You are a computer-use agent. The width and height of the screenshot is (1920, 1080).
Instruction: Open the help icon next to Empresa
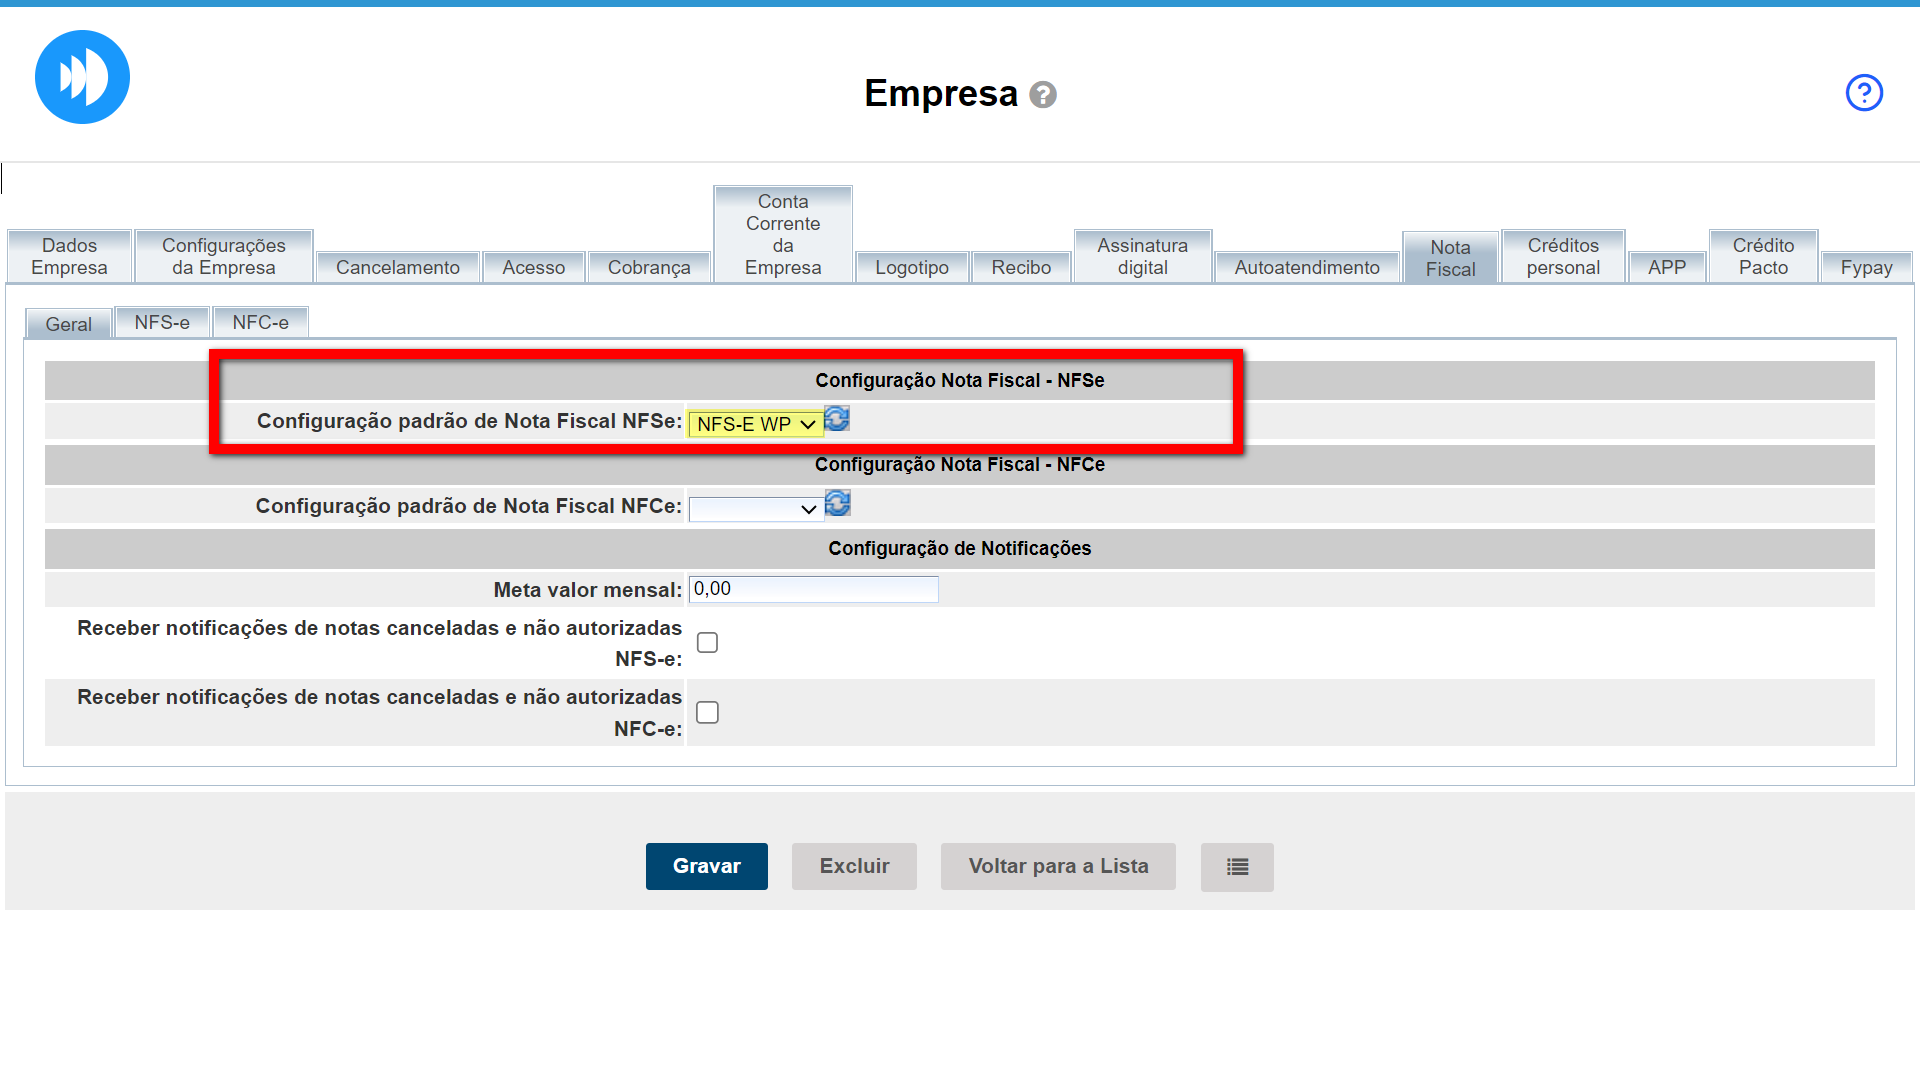pos(1043,95)
